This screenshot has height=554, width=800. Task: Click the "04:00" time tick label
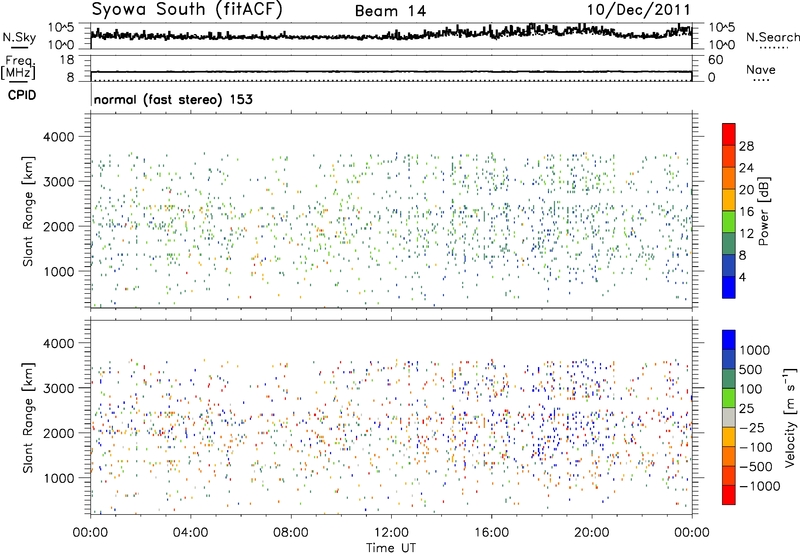190,533
